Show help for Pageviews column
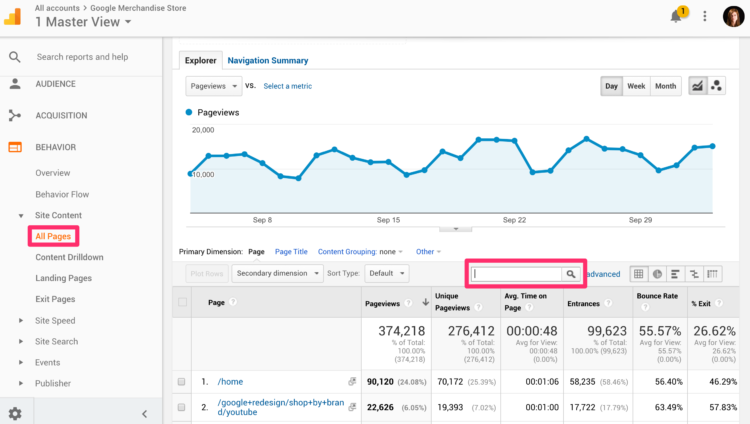 (x=408, y=303)
